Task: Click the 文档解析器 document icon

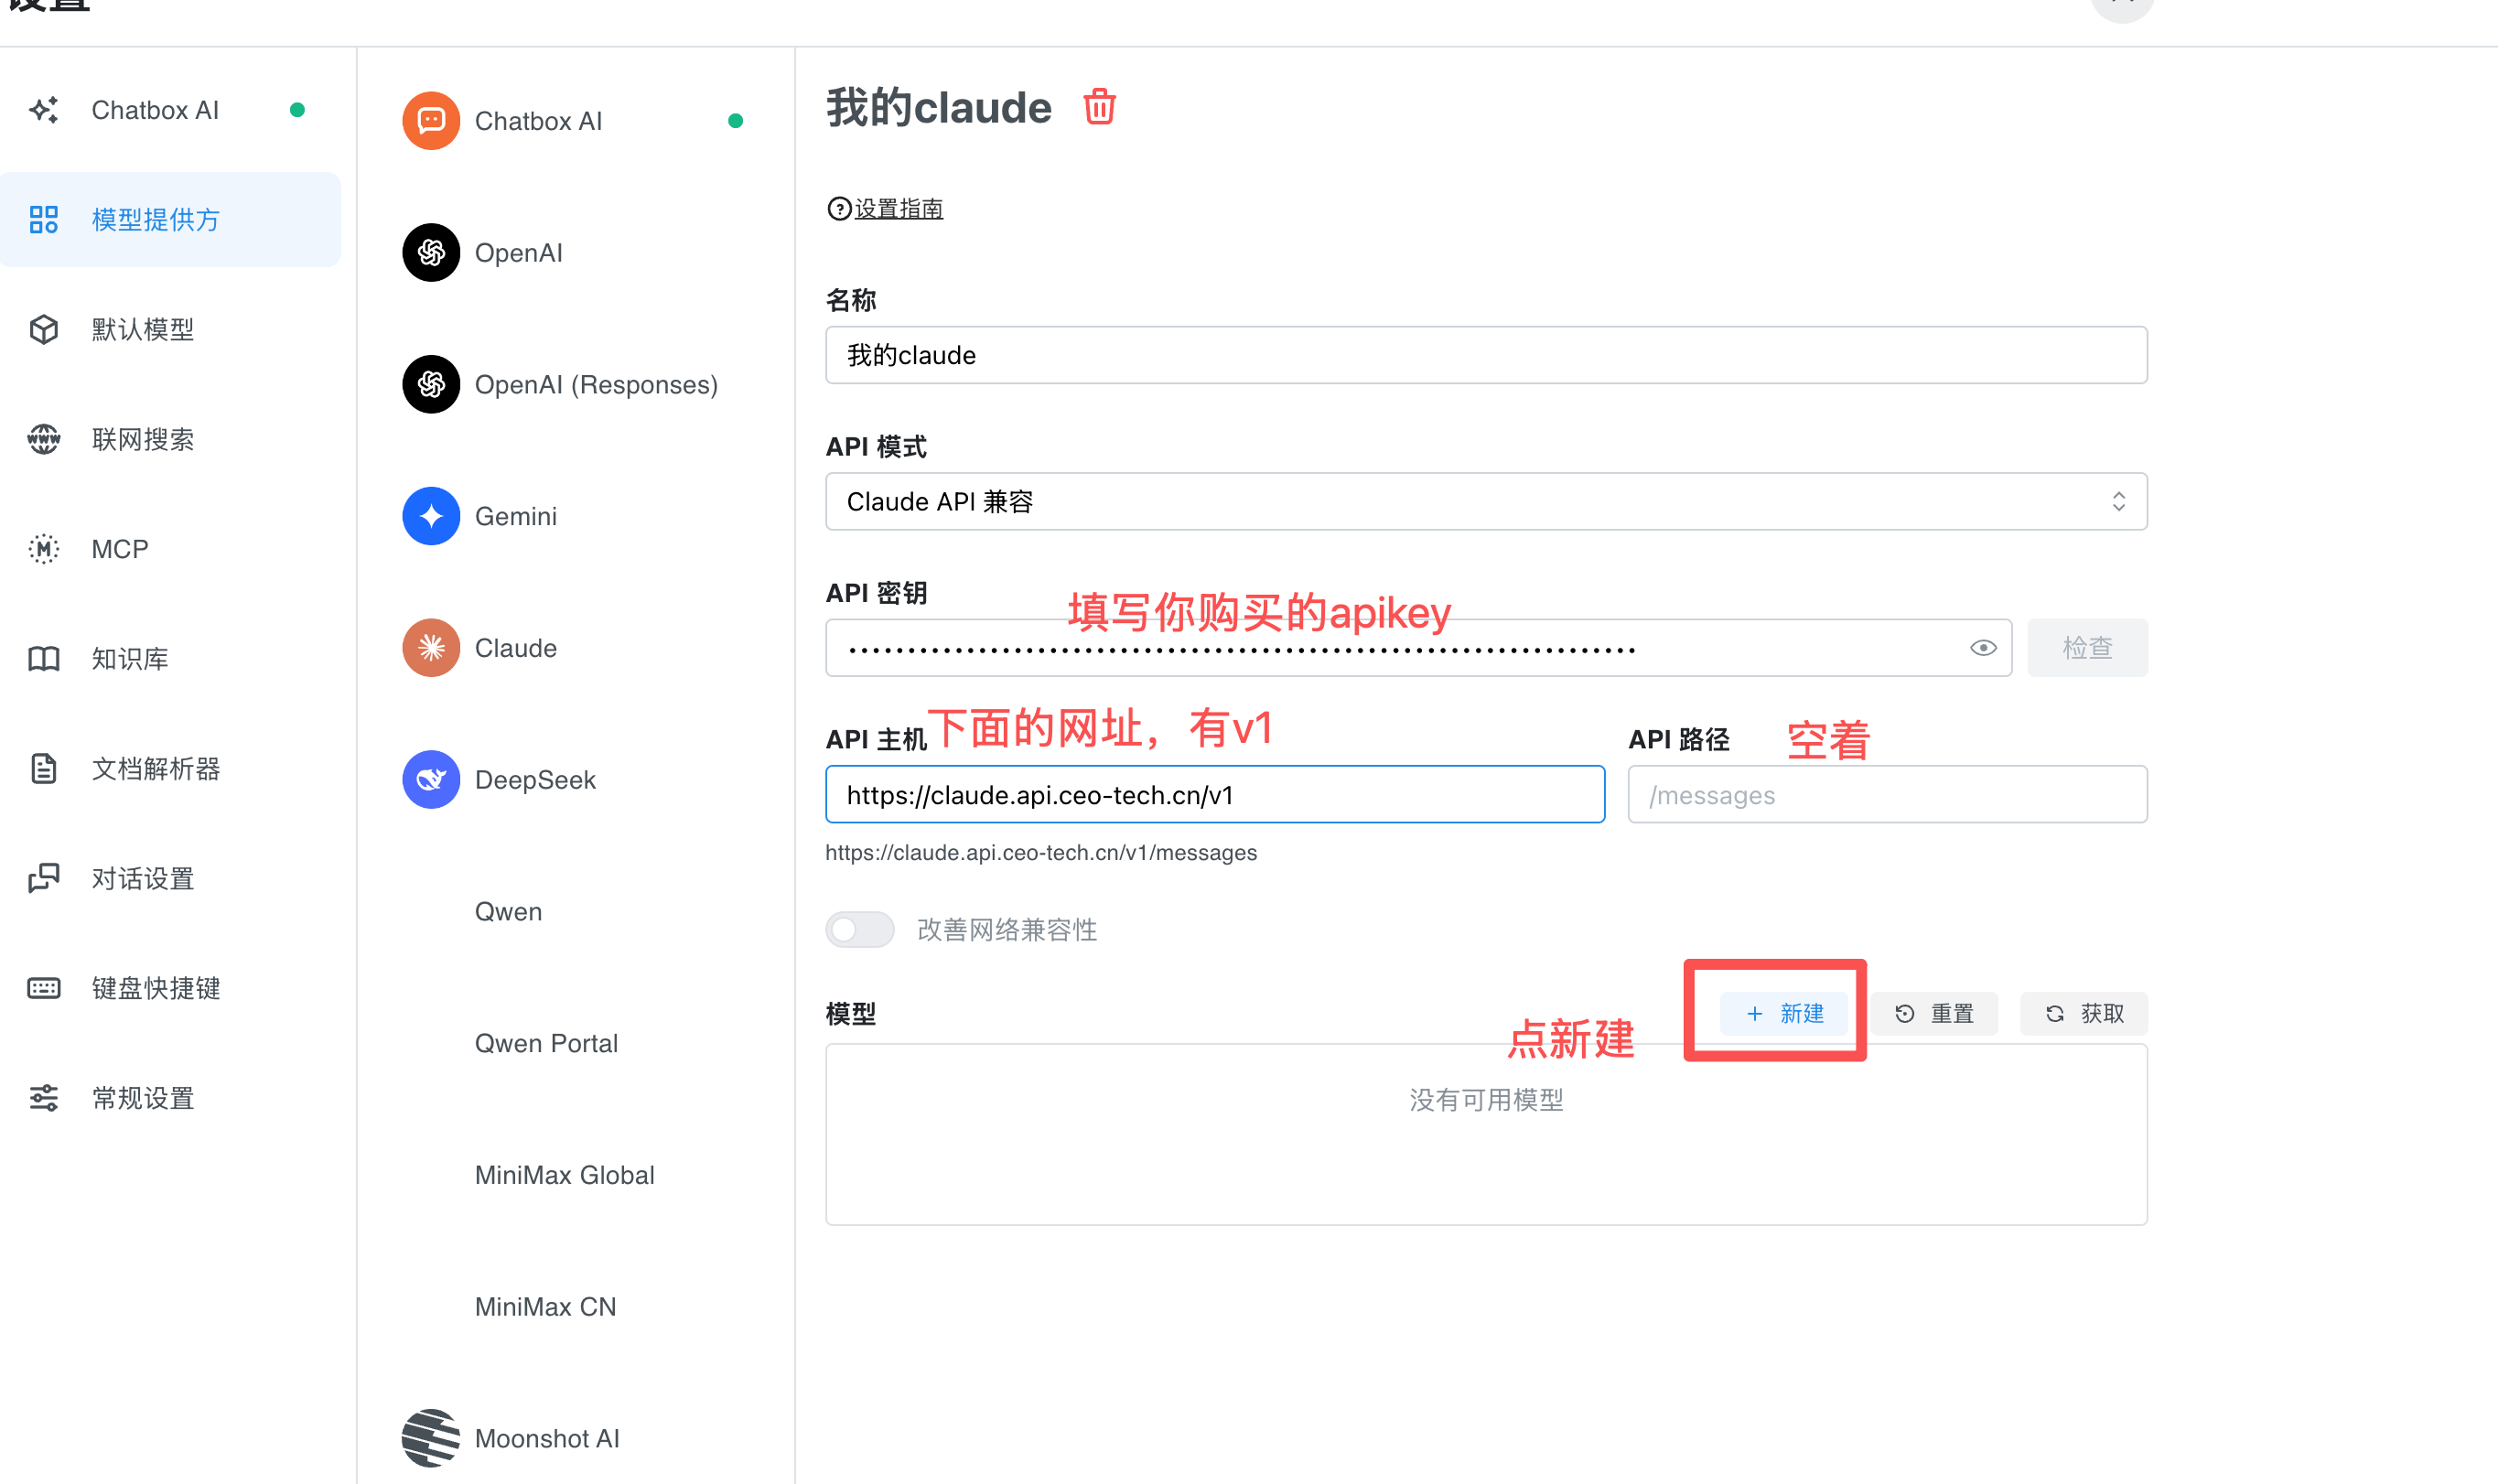Action: coord(44,769)
